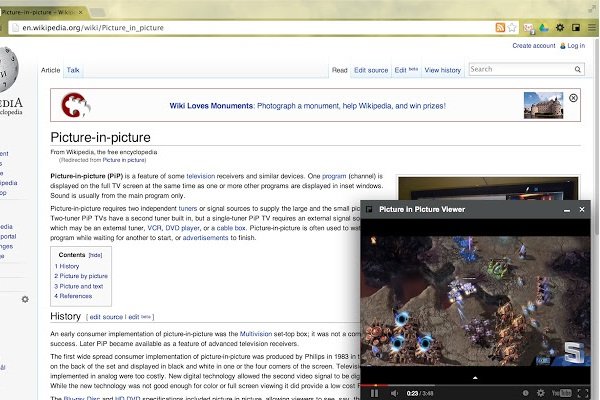Select the Read tab
600x400 pixels.
(339, 70)
